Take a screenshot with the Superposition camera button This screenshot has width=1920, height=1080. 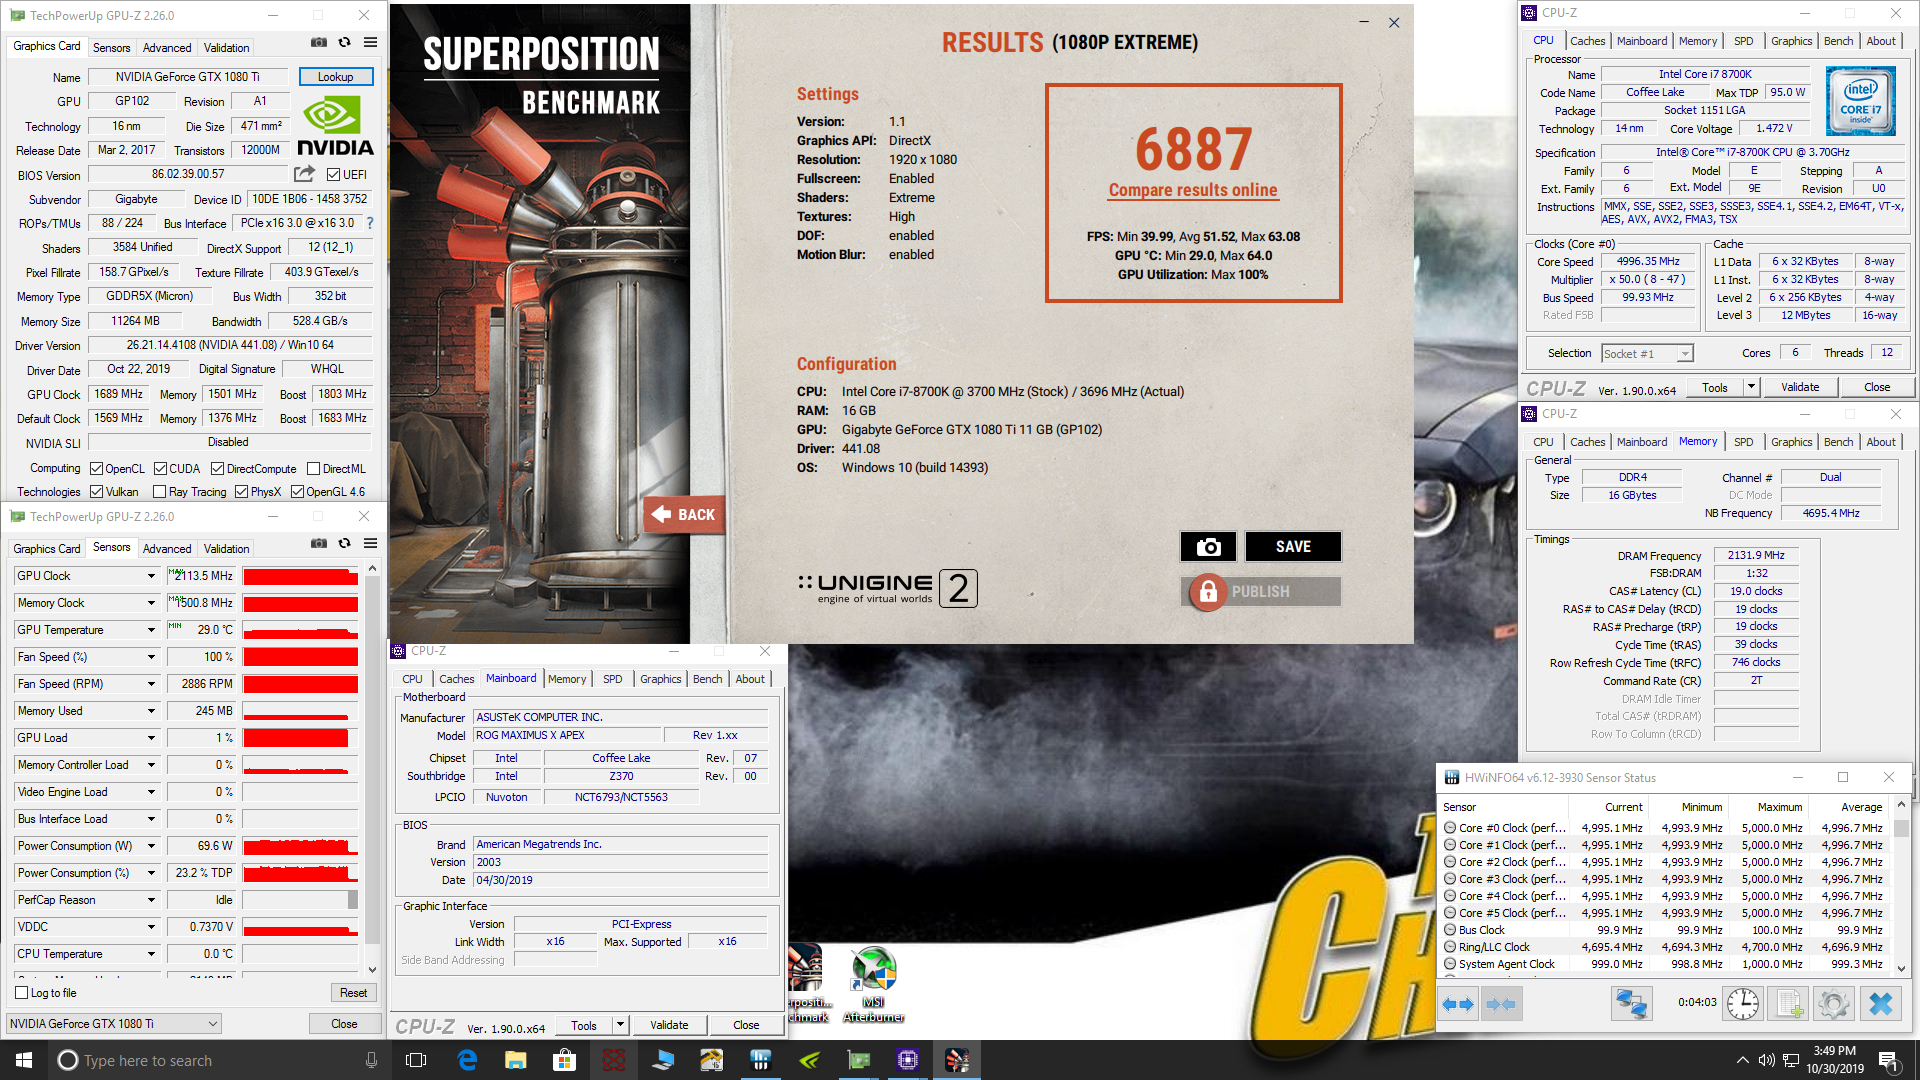tap(1208, 547)
